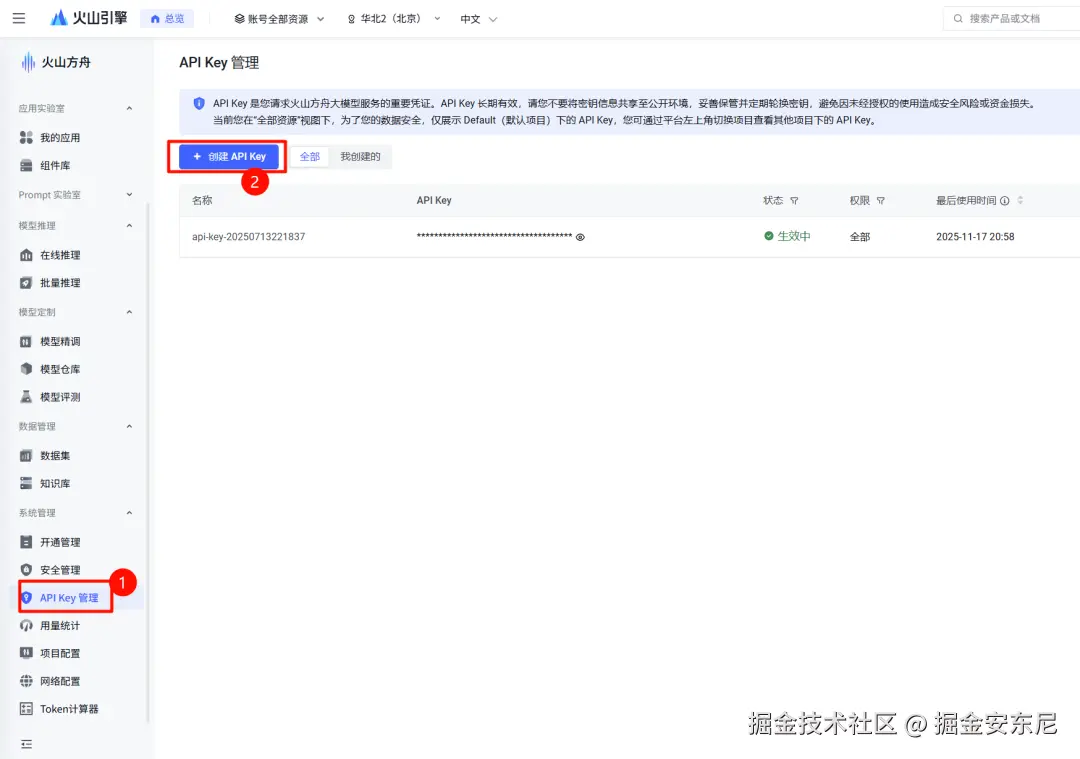Select API Key 管理 in sidebar
The height and width of the screenshot is (759, 1080).
click(x=69, y=597)
